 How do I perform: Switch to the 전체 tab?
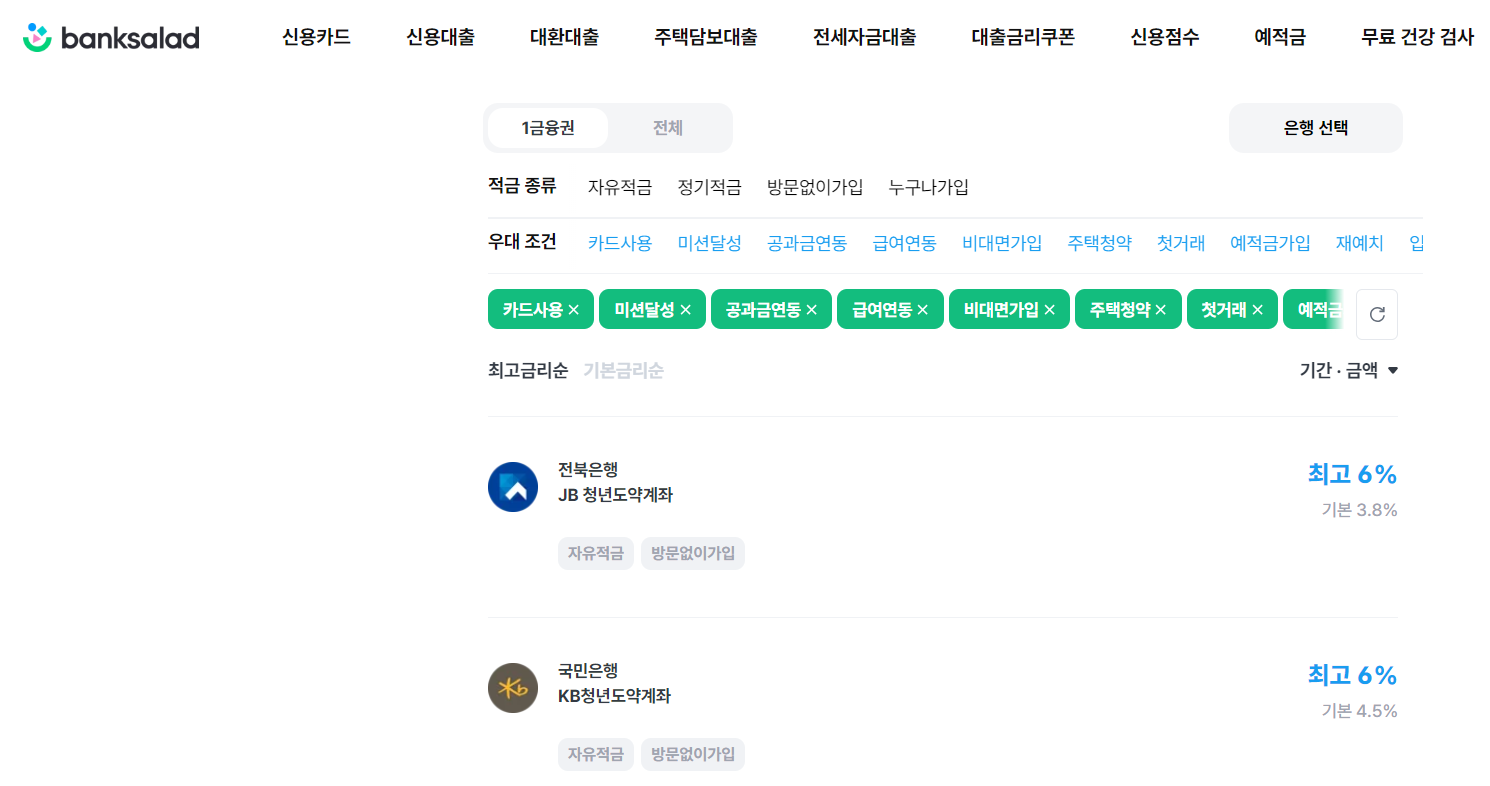click(668, 128)
